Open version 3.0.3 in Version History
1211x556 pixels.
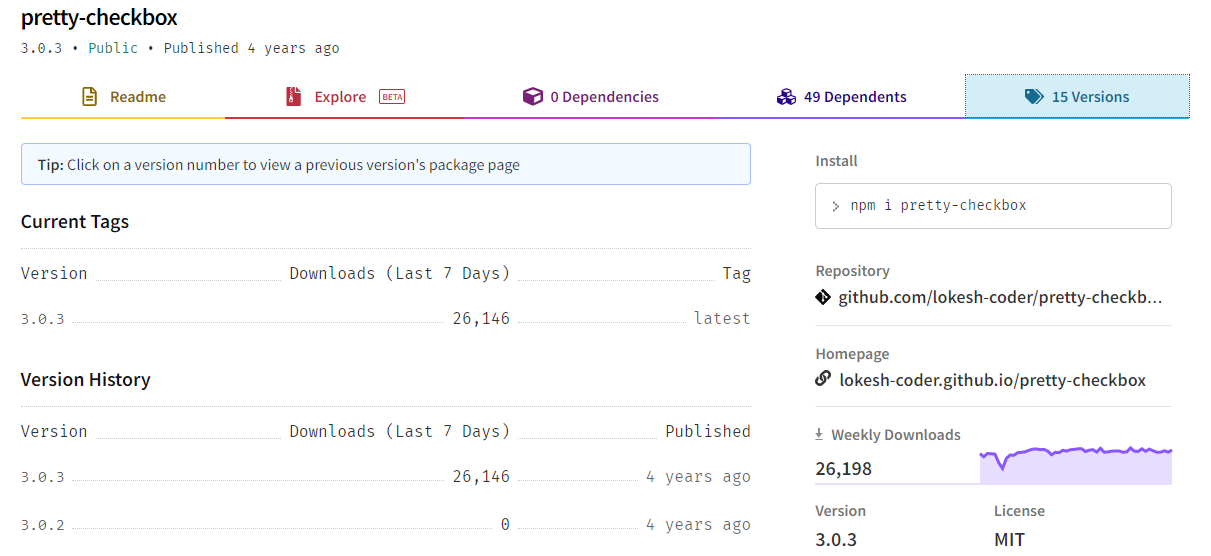(43, 477)
